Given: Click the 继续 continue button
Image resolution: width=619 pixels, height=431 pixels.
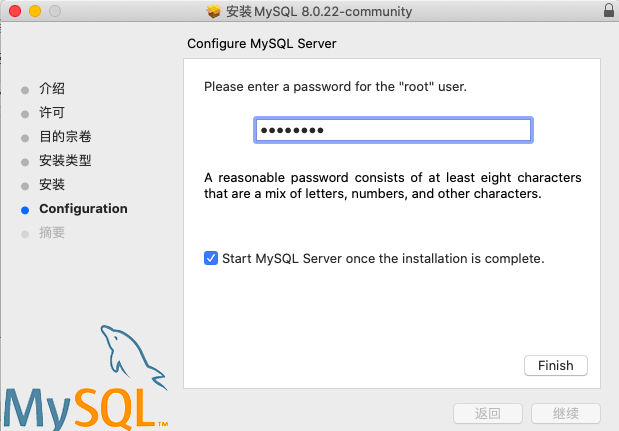Looking at the screenshot, I should [565, 413].
